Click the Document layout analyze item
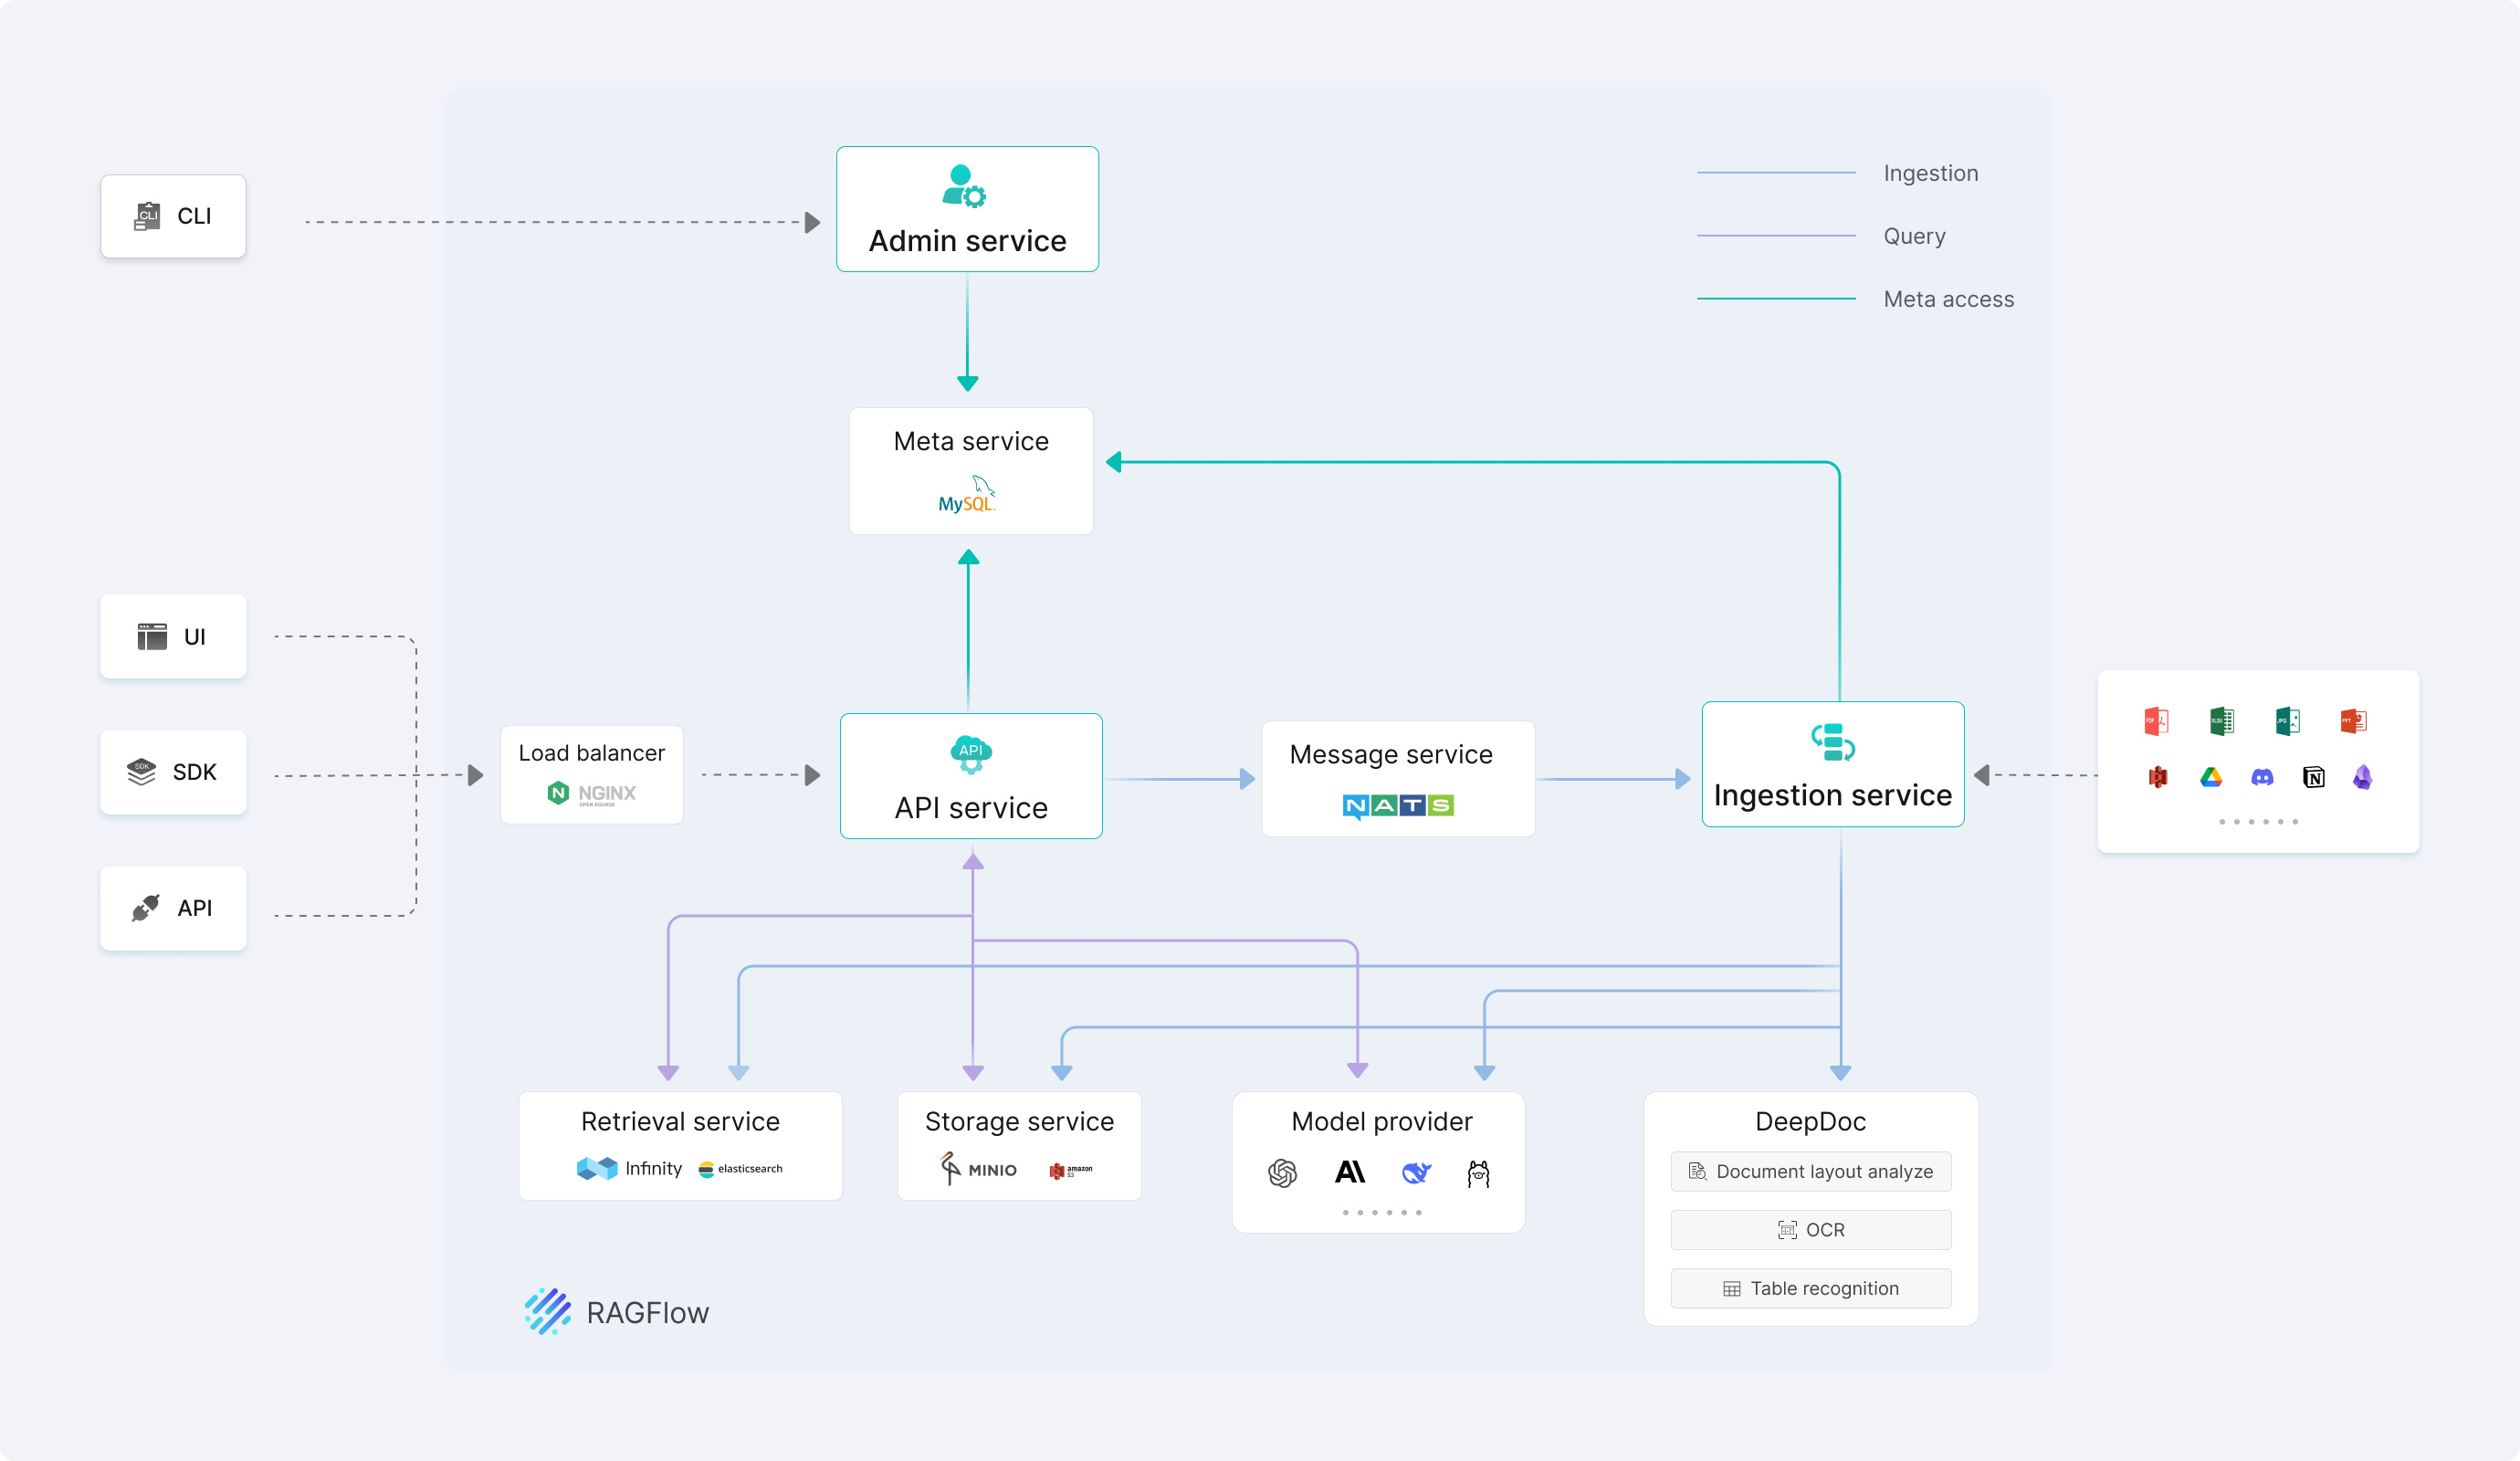 [1811, 1172]
